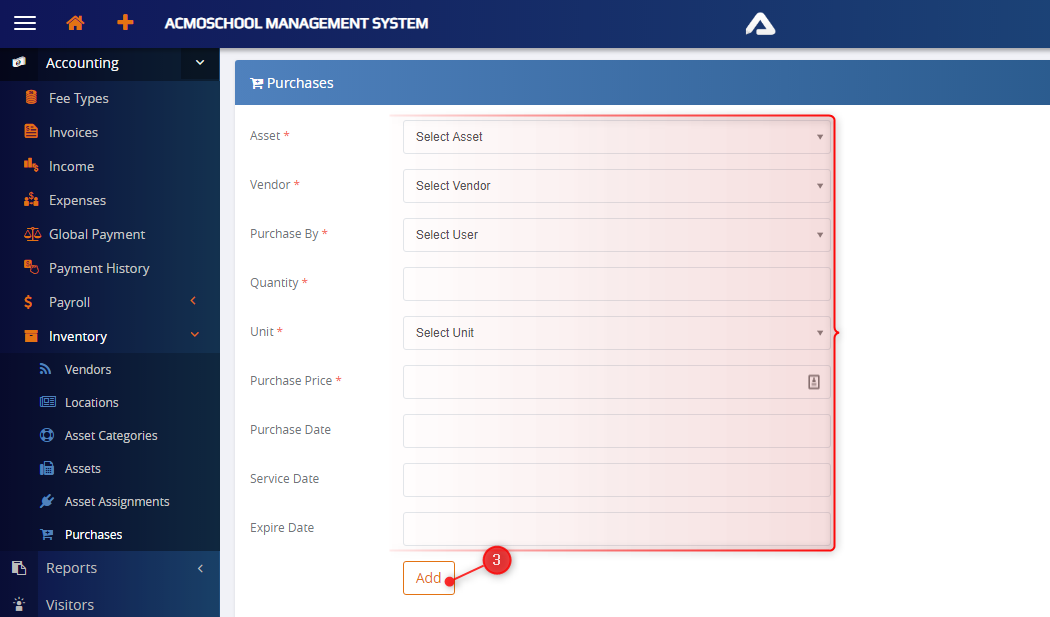This screenshot has width=1050, height=617.
Task: Click the hamburger menu icon
Action: tap(24, 23)
